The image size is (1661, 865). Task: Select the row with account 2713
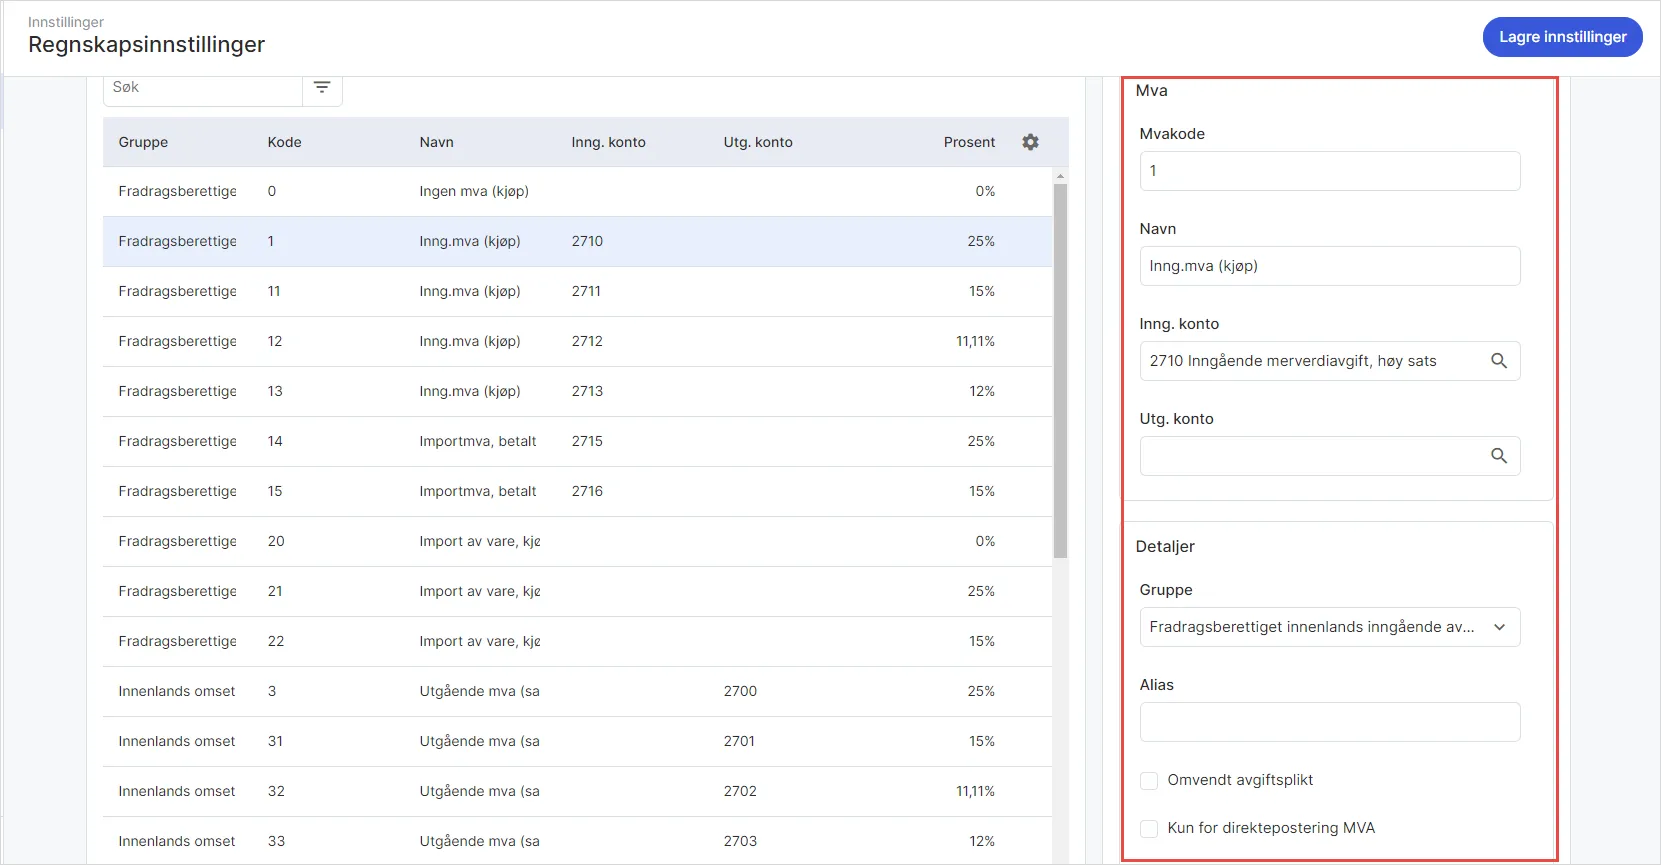[577, 392]
